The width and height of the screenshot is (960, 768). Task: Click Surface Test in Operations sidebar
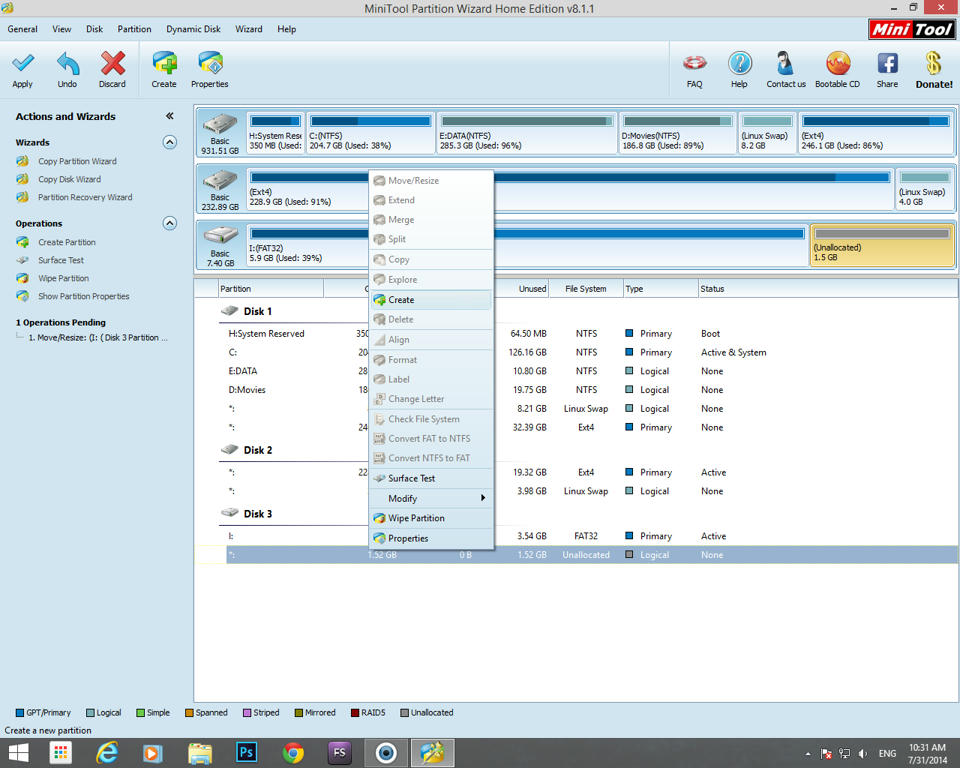(61, 260)
